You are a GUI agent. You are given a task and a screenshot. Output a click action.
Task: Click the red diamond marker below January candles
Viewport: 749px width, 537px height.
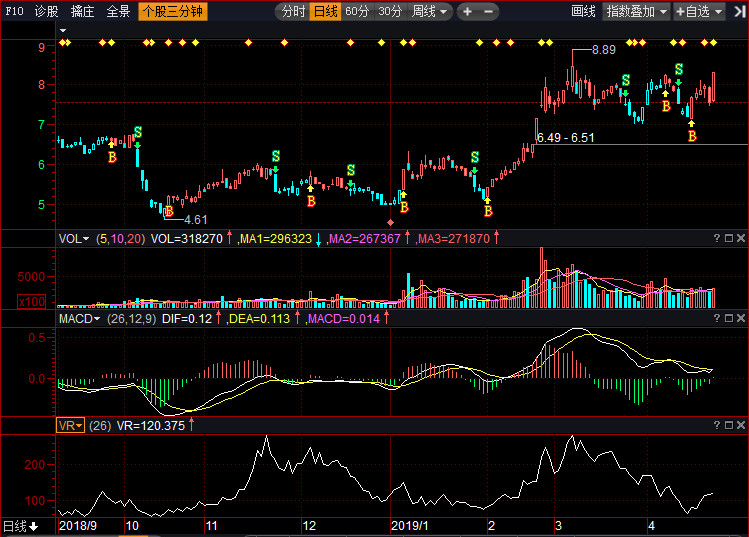(x=390, y=223)
